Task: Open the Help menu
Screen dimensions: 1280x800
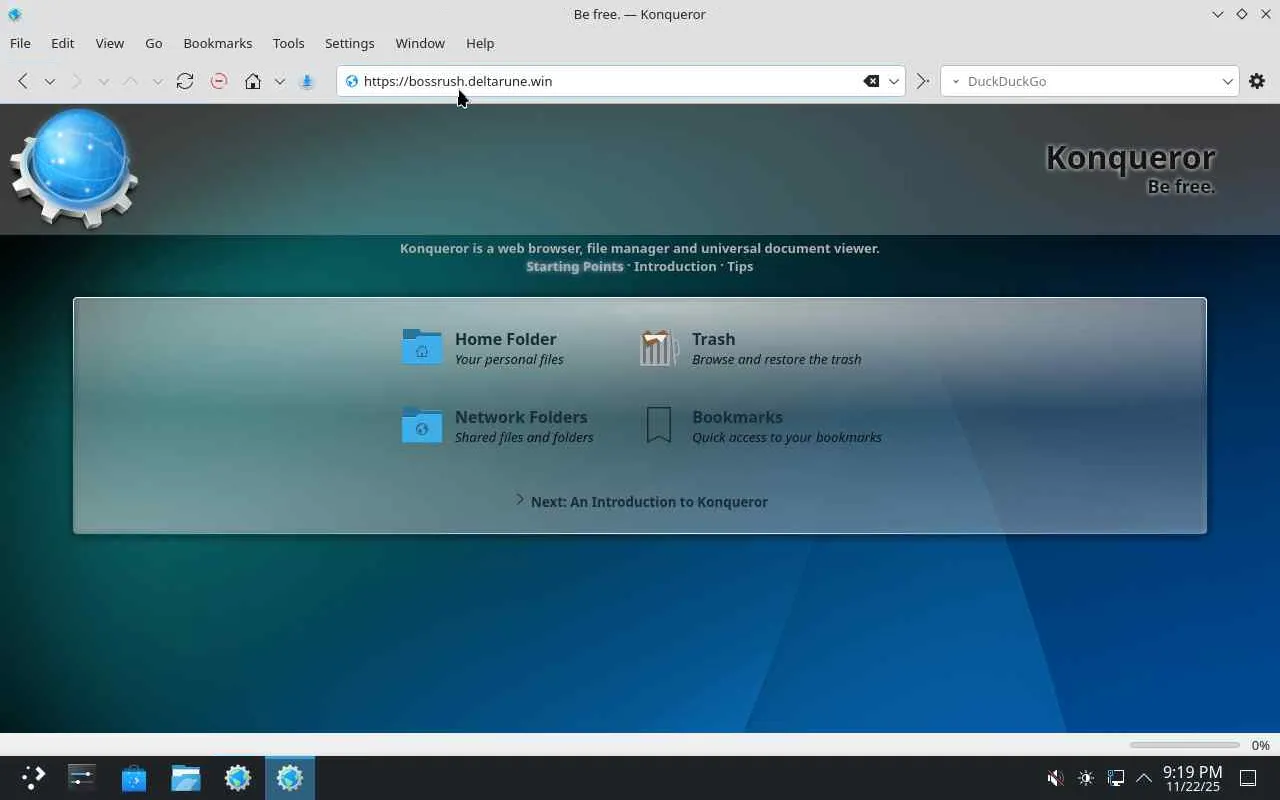Action: 480,43
